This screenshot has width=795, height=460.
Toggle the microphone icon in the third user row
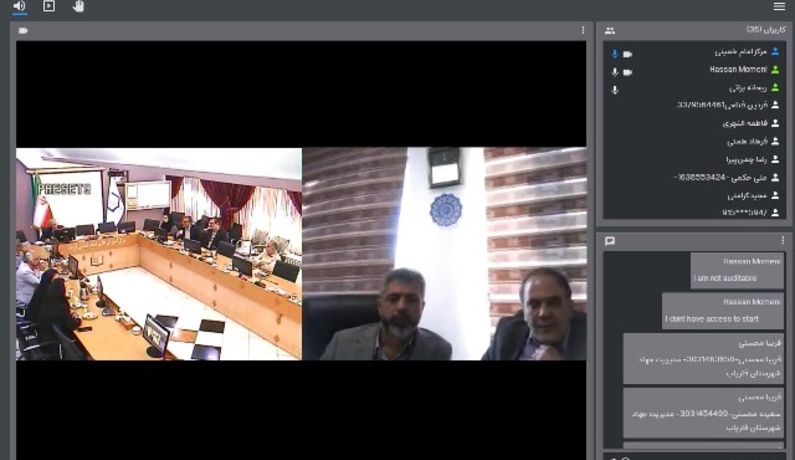[x=615, y=90]
